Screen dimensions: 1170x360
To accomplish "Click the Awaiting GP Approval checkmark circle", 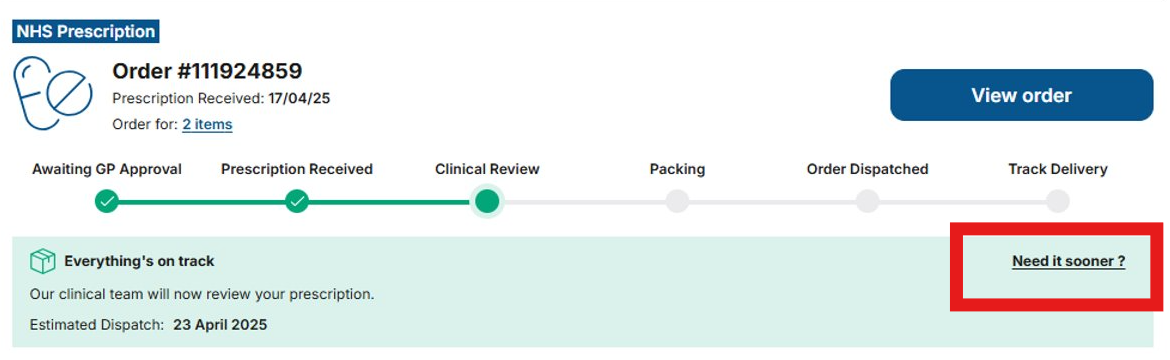I will (x=107, y=201).
